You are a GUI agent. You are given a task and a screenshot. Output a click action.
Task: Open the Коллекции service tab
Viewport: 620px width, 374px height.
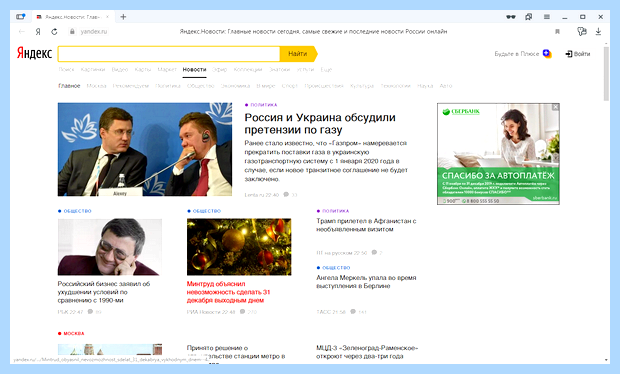248,70
